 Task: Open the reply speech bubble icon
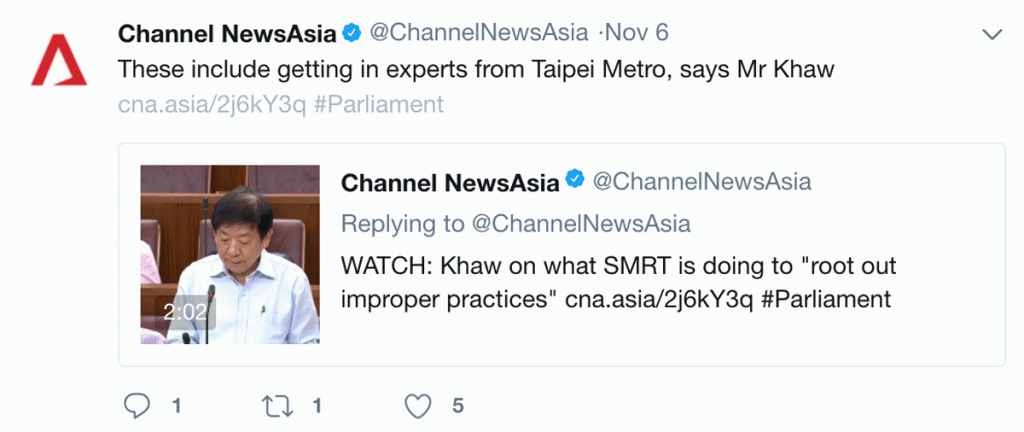pos(136,405)
